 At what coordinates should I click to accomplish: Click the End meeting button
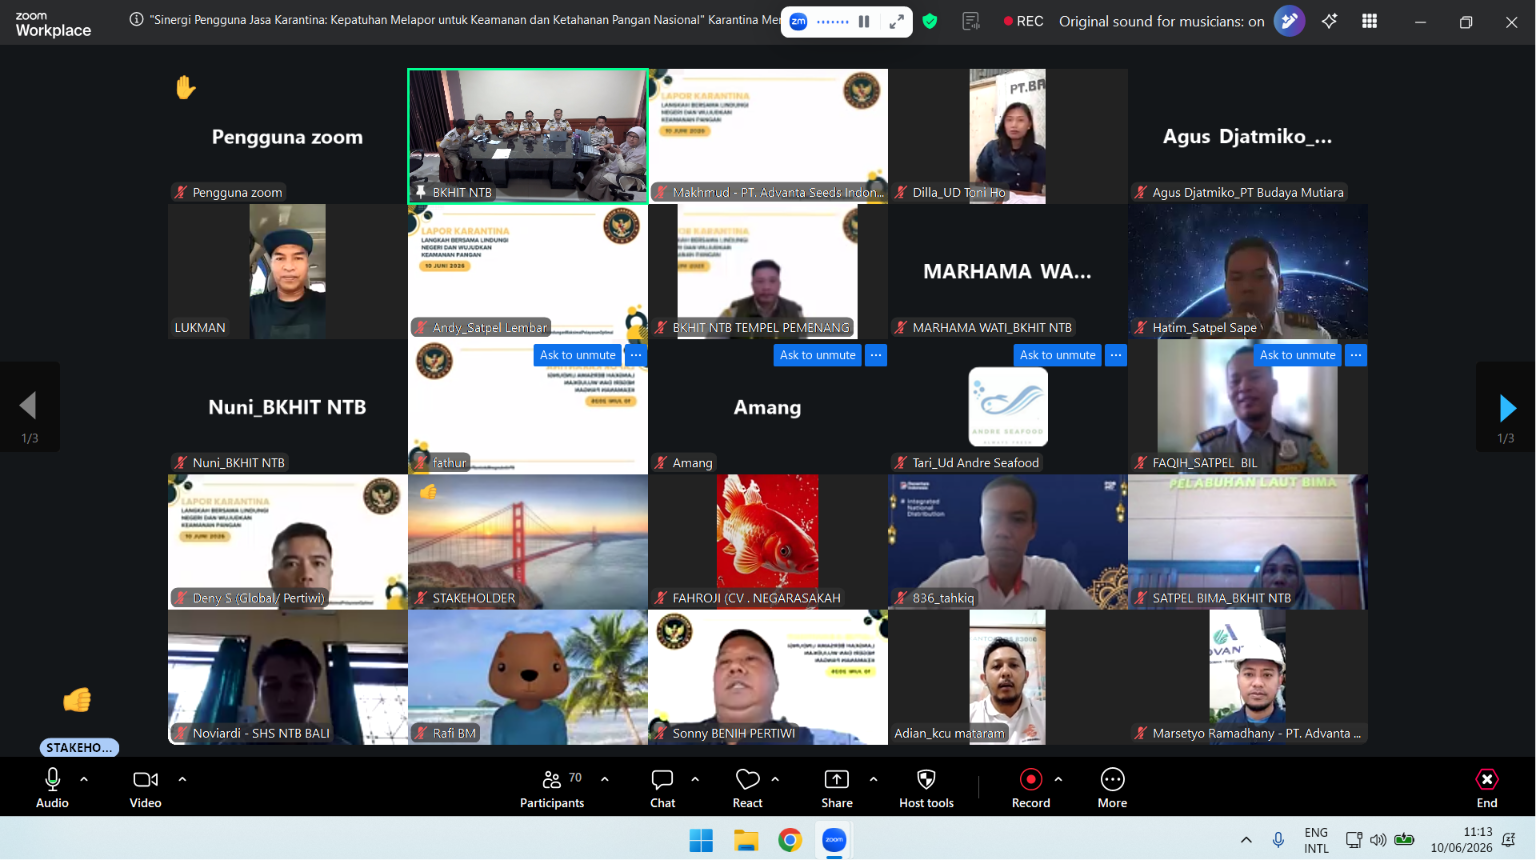1487,788
